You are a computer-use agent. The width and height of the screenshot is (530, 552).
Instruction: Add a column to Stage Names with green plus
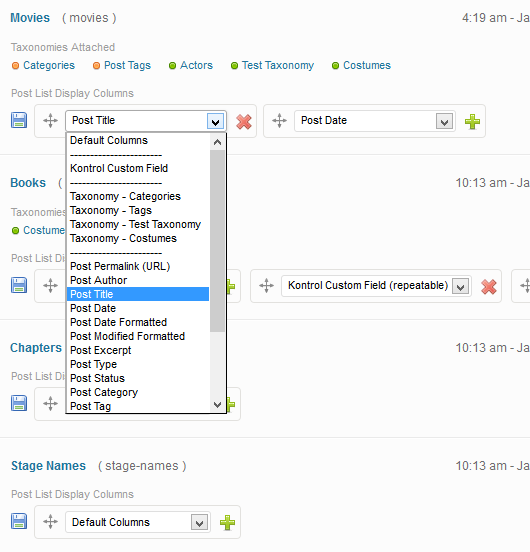pyautogui.click(x=227, y=522)
